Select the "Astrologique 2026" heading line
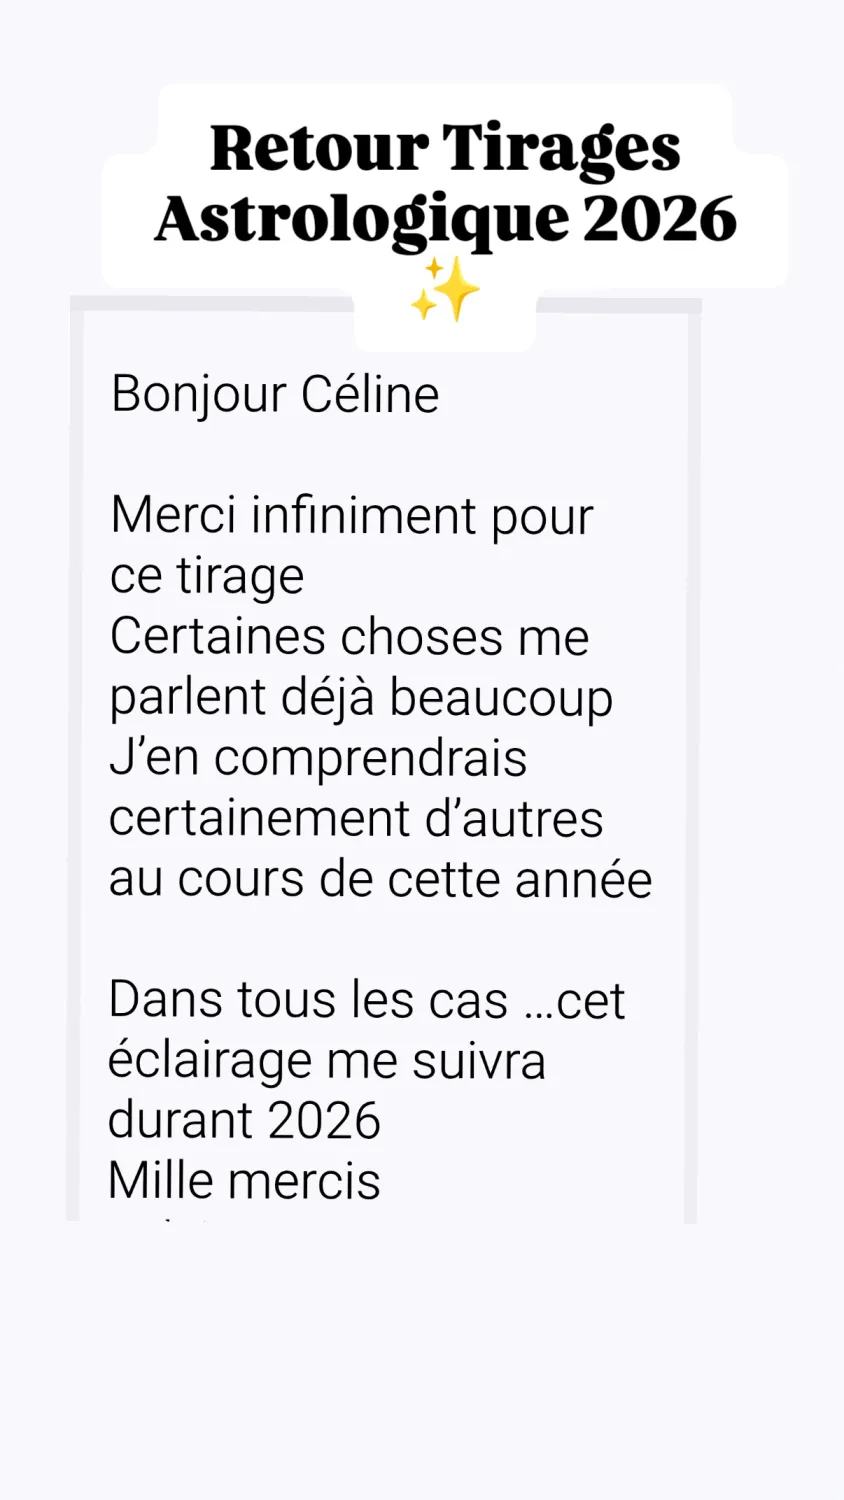This screenshot has width=844, height=1500. 445,219
